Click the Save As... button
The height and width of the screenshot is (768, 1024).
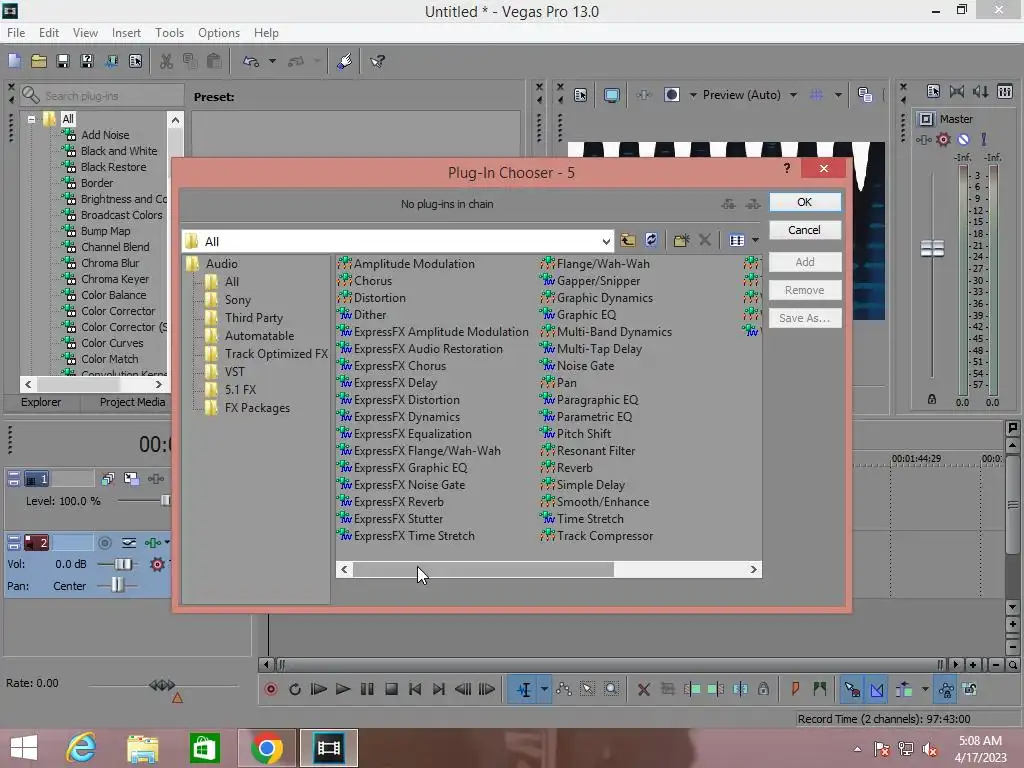(805, 318)
